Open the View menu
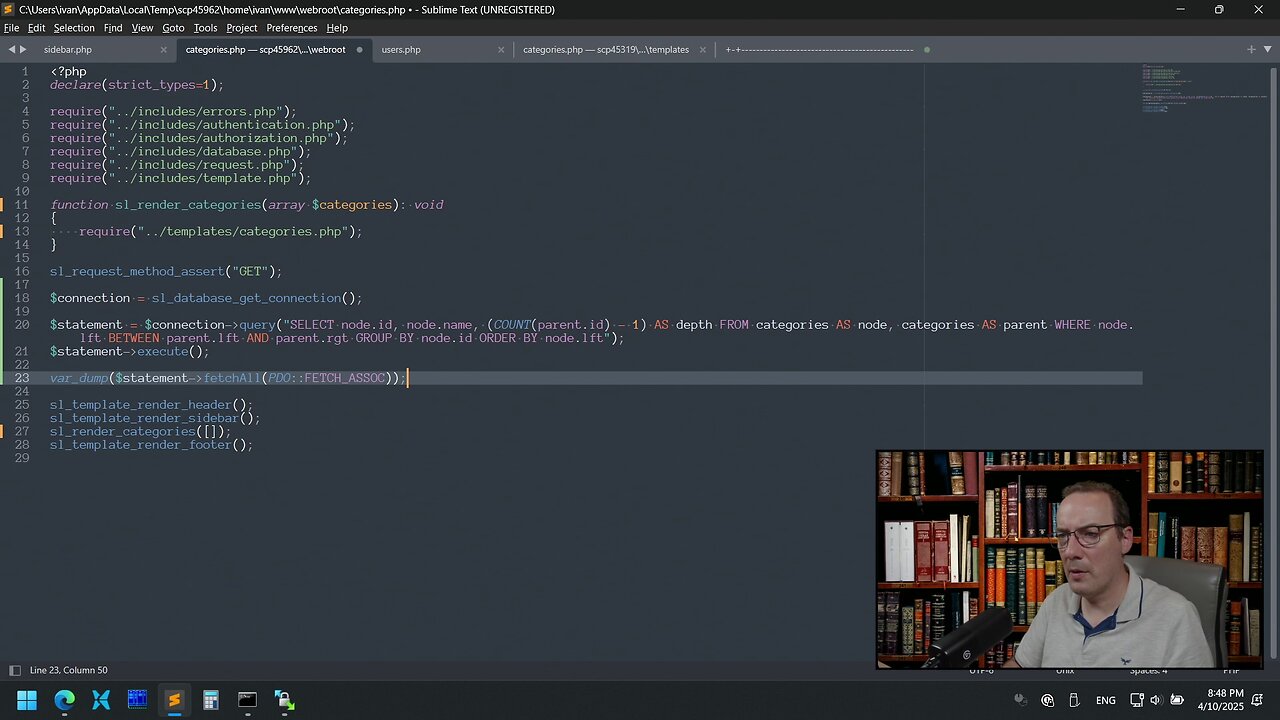 tap(143, 28)
